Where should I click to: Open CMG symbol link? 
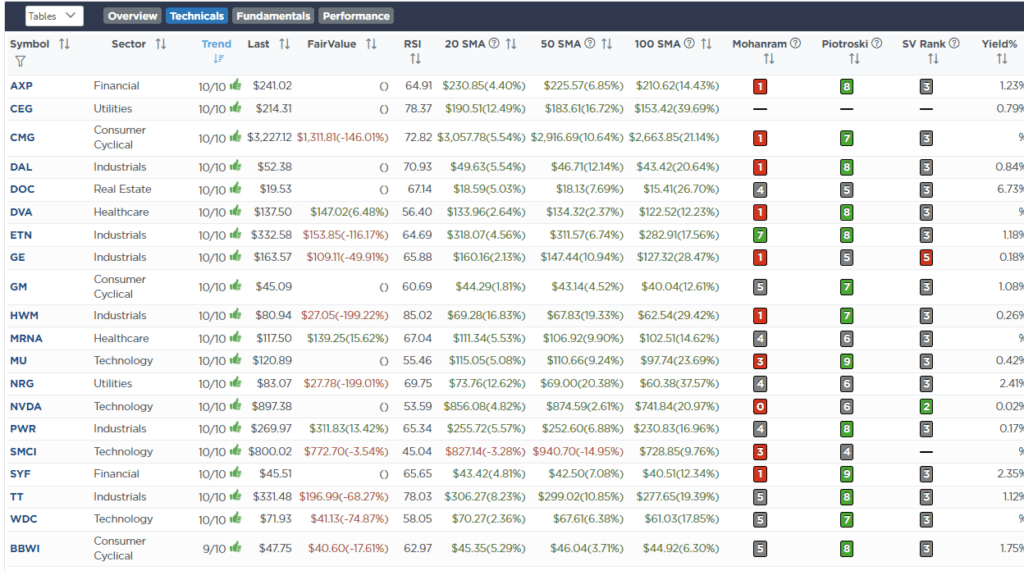tap(22, 137)
